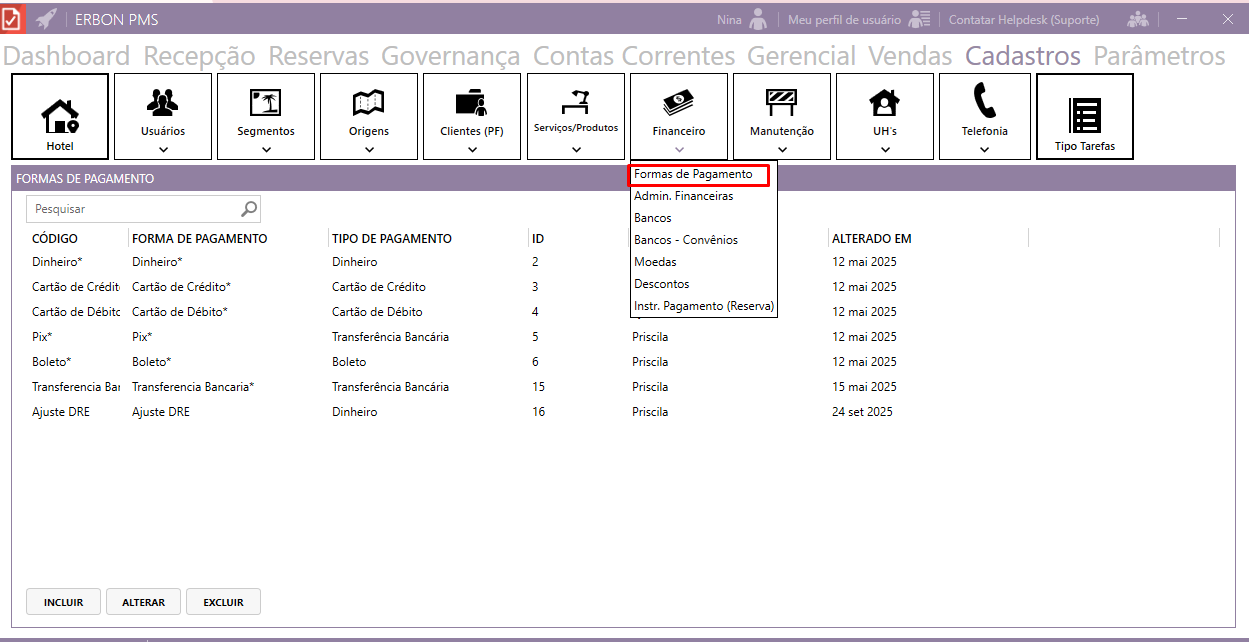Choose Bancos - Convênios from menu
This screenshot has height=642, width=1249.
click(685, 240)
